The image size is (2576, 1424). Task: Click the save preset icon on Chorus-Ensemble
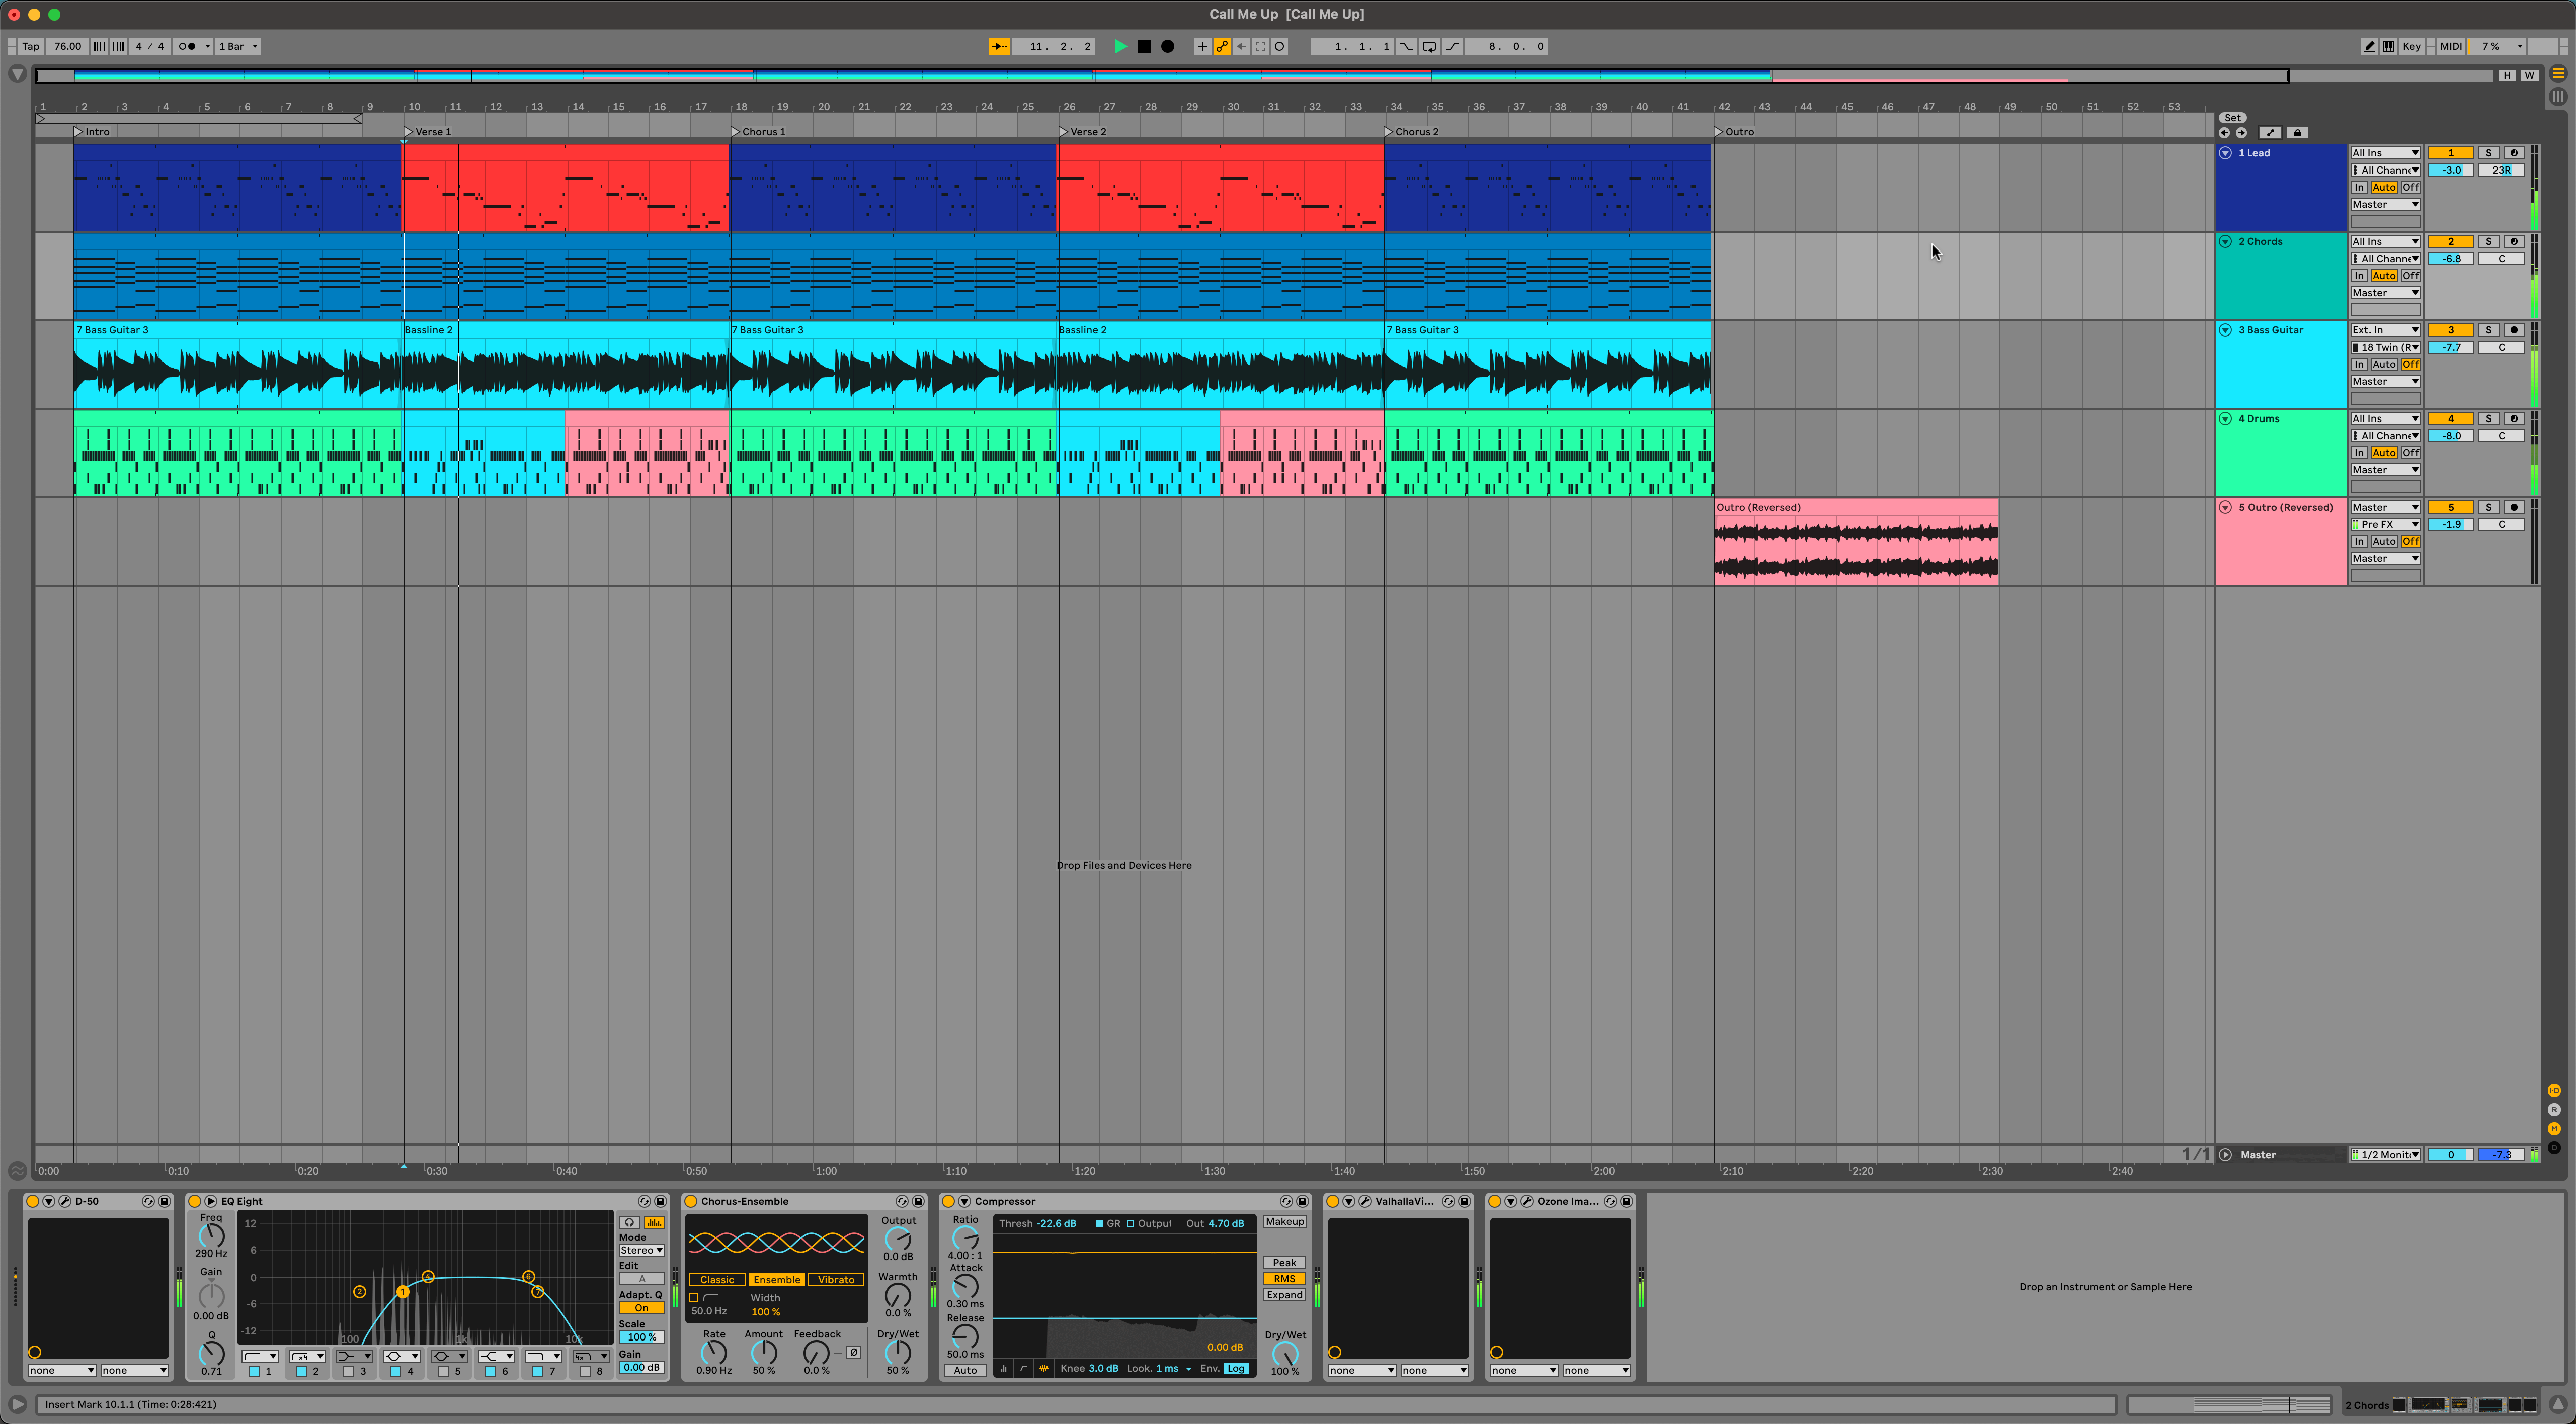click(919, 1201)
